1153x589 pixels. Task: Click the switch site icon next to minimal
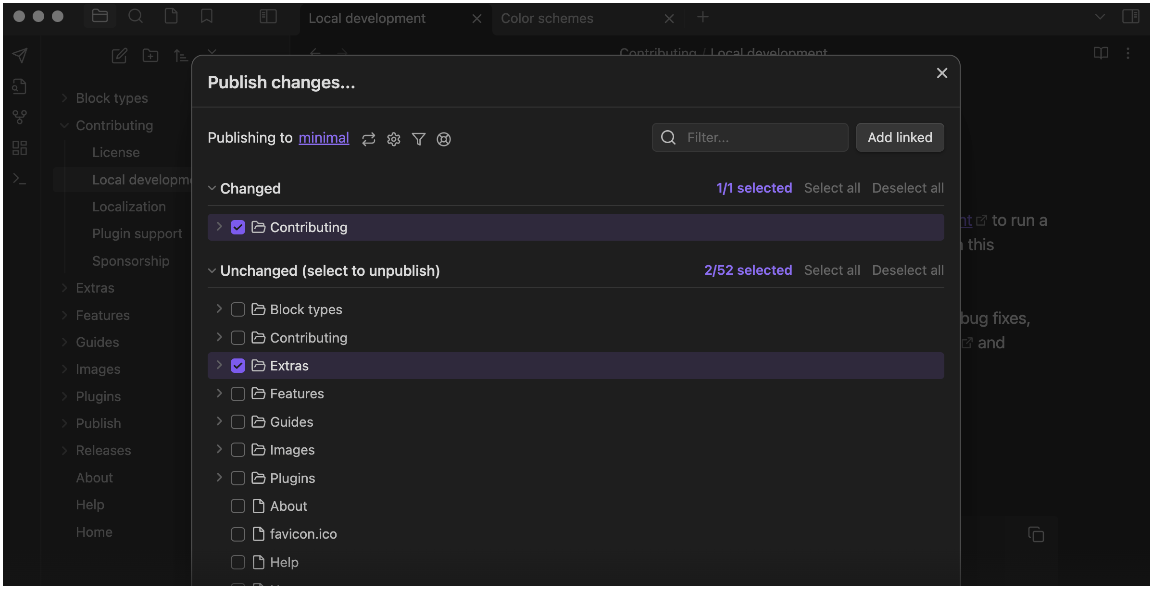[368, 139]
